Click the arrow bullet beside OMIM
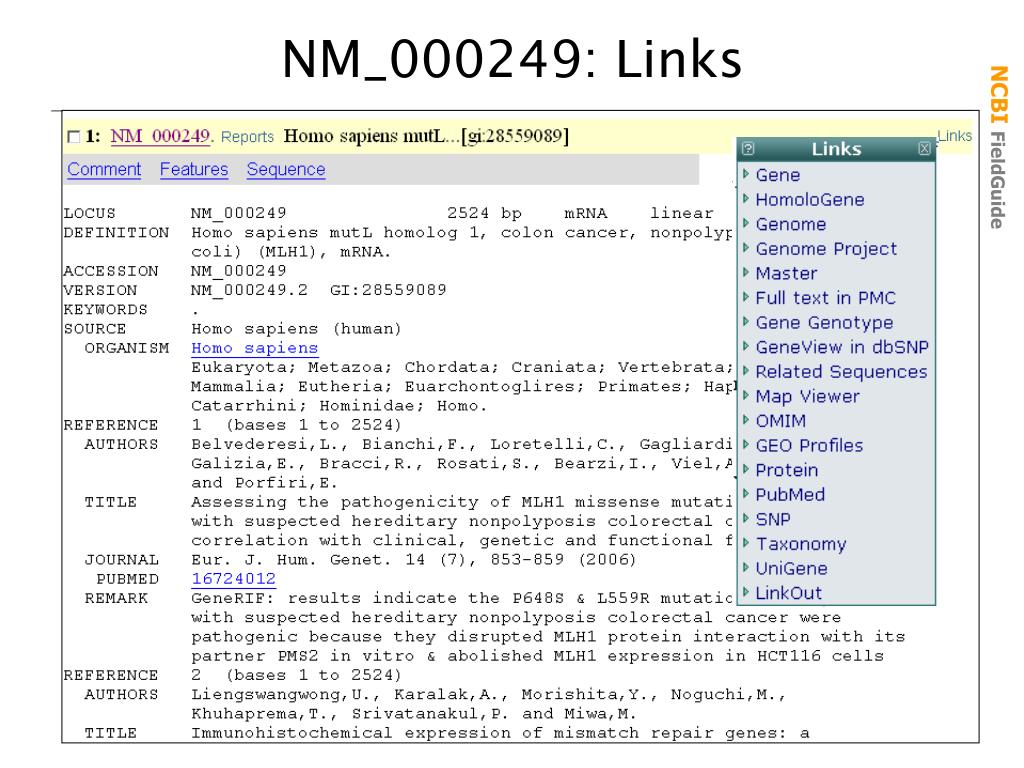Viewport: 1024px width, 768px height. pos(746,420)
